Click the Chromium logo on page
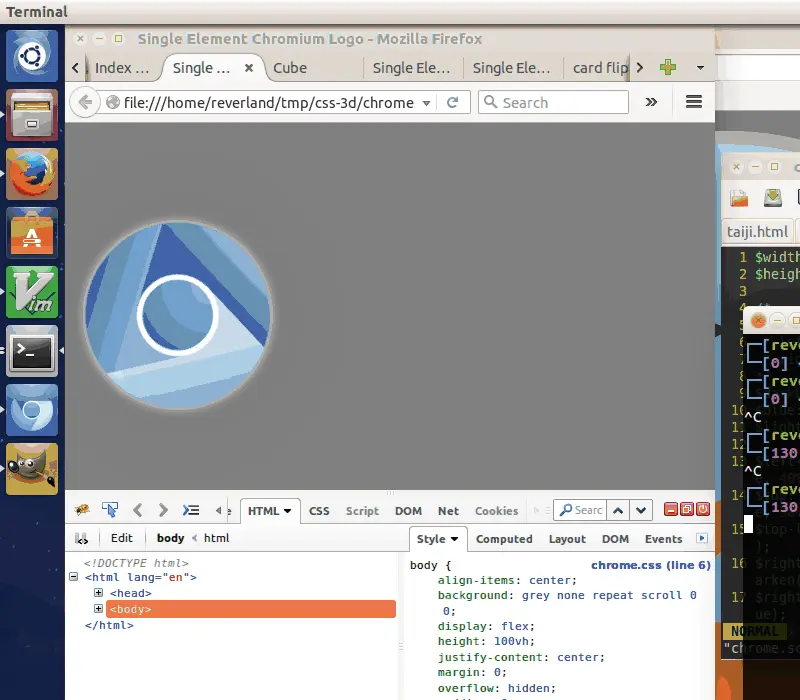 (x=178, y=315)
